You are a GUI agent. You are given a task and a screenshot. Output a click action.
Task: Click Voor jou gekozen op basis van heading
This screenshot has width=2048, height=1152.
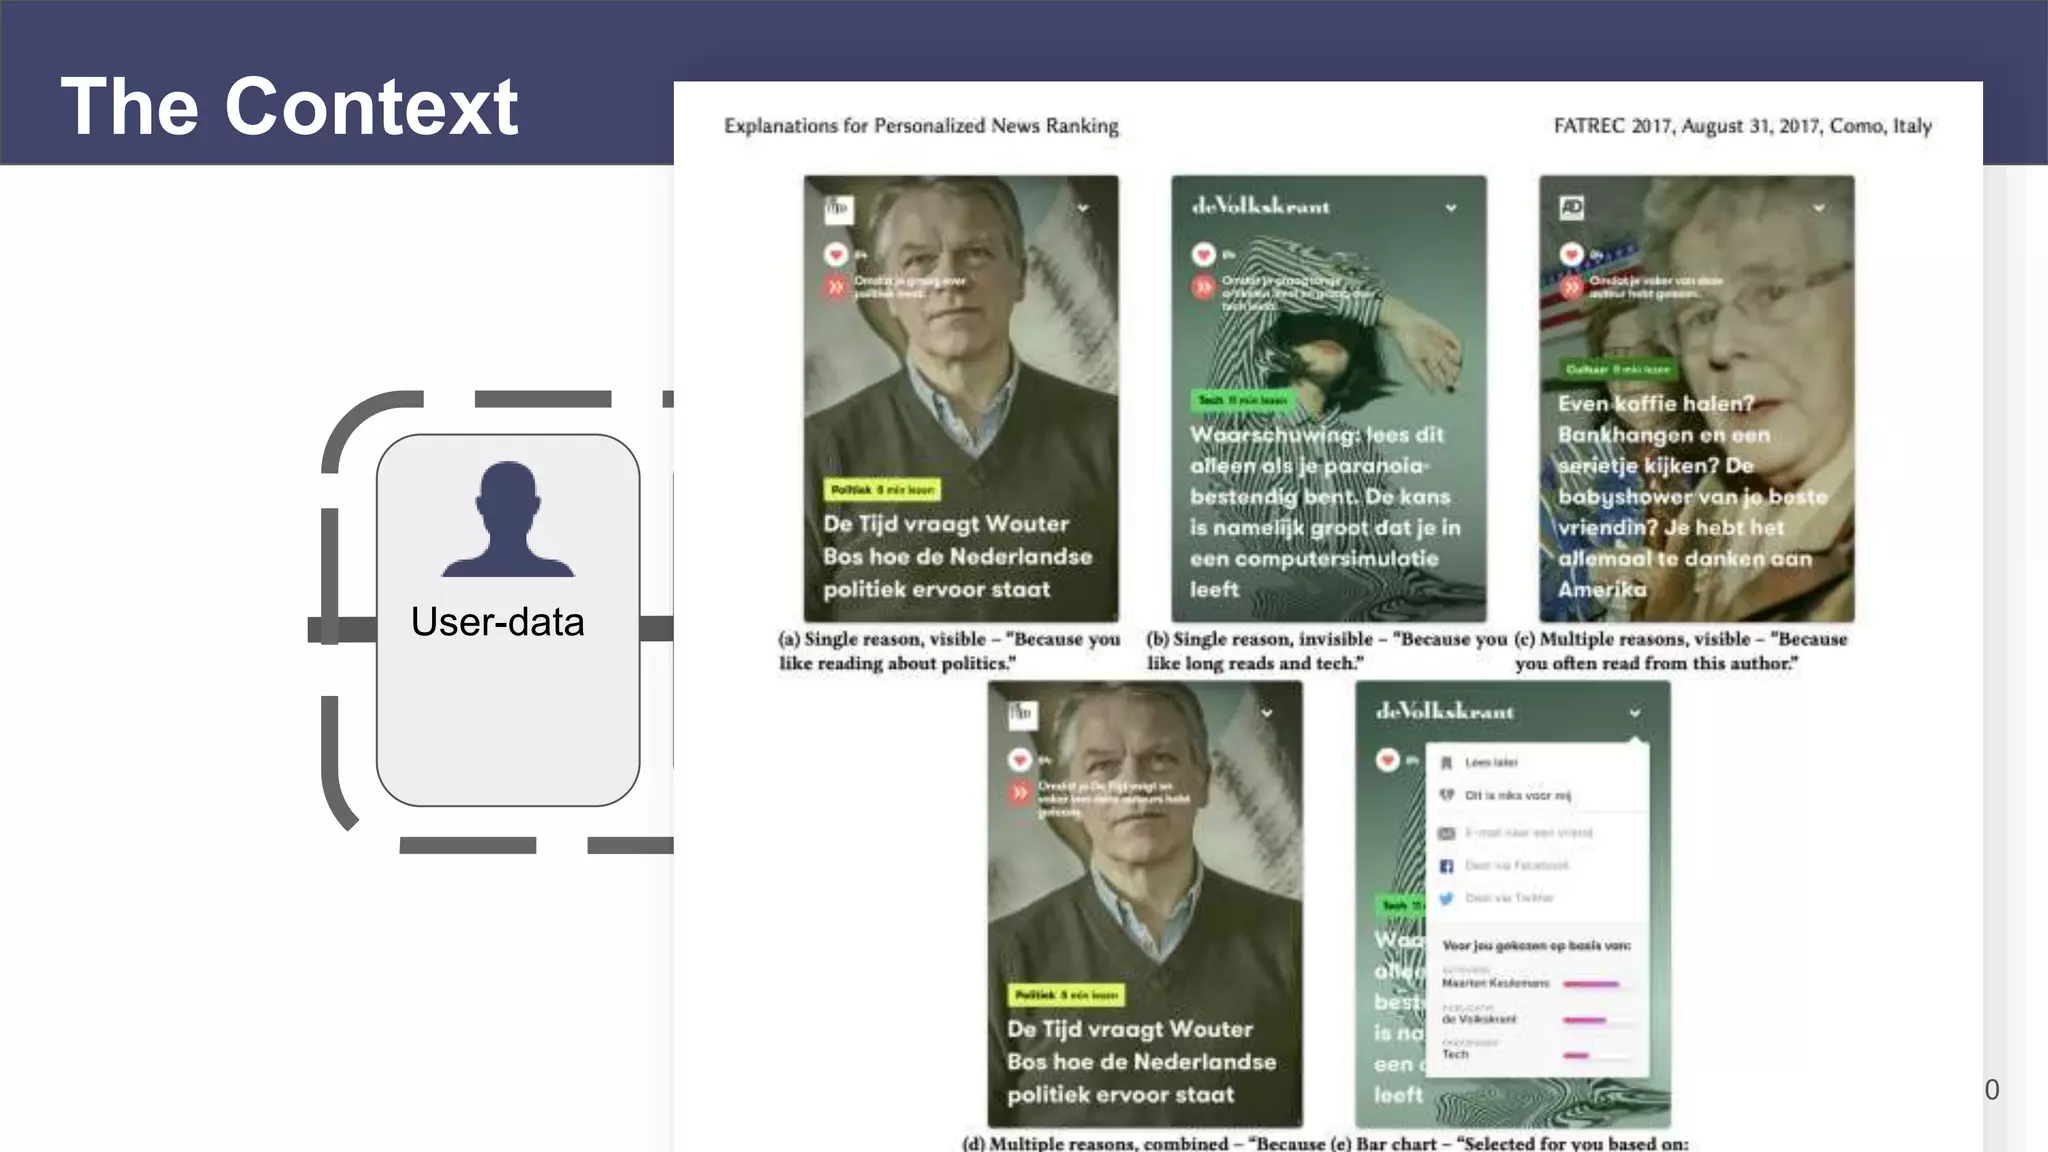[x=1536, y=945]
